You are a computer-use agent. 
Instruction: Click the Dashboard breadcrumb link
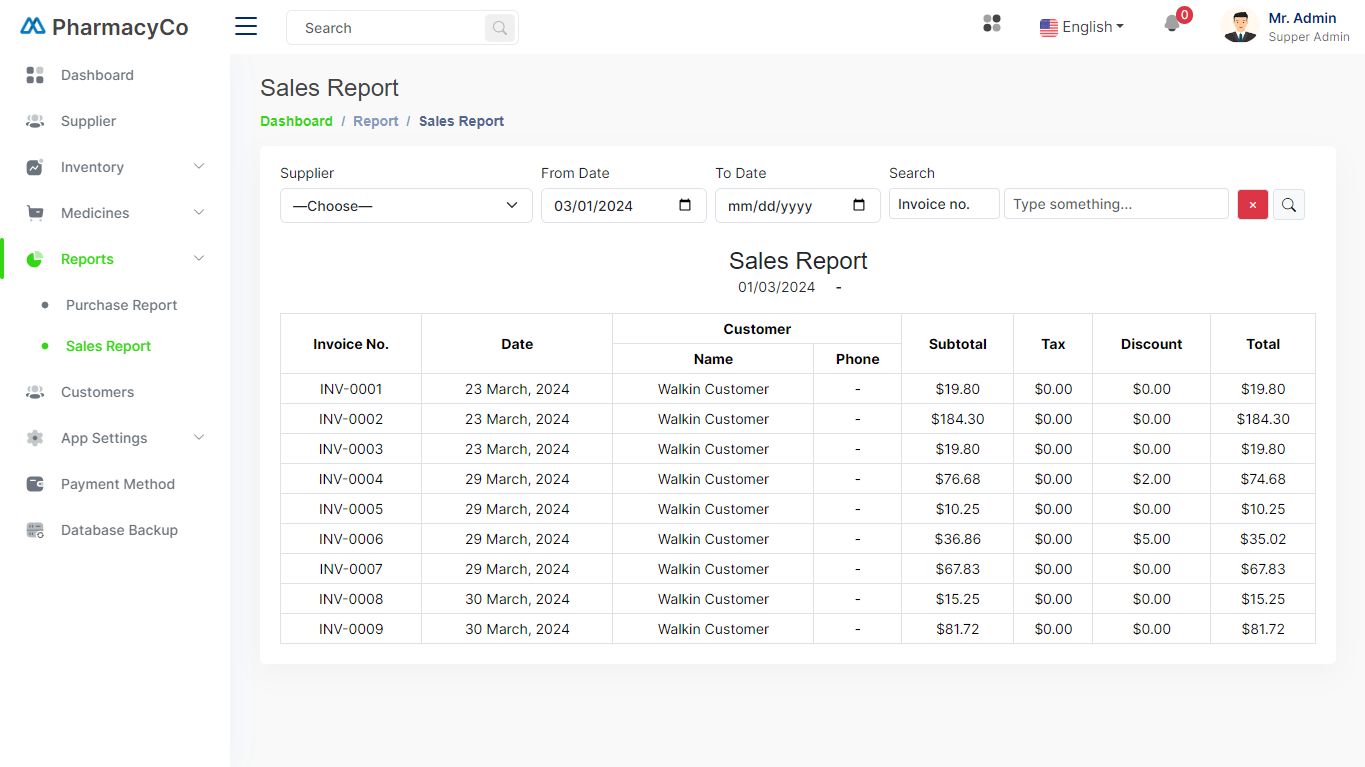coord(296,121)
